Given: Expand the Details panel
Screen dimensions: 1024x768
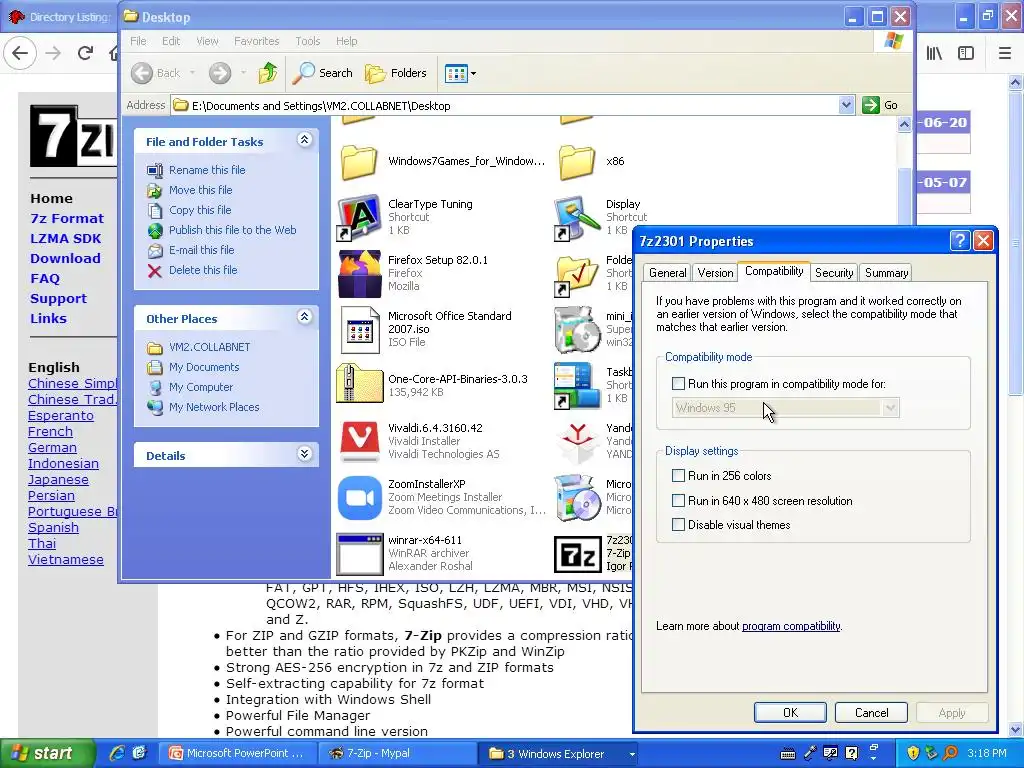Looking at the screenshot, I should (304, 454).
